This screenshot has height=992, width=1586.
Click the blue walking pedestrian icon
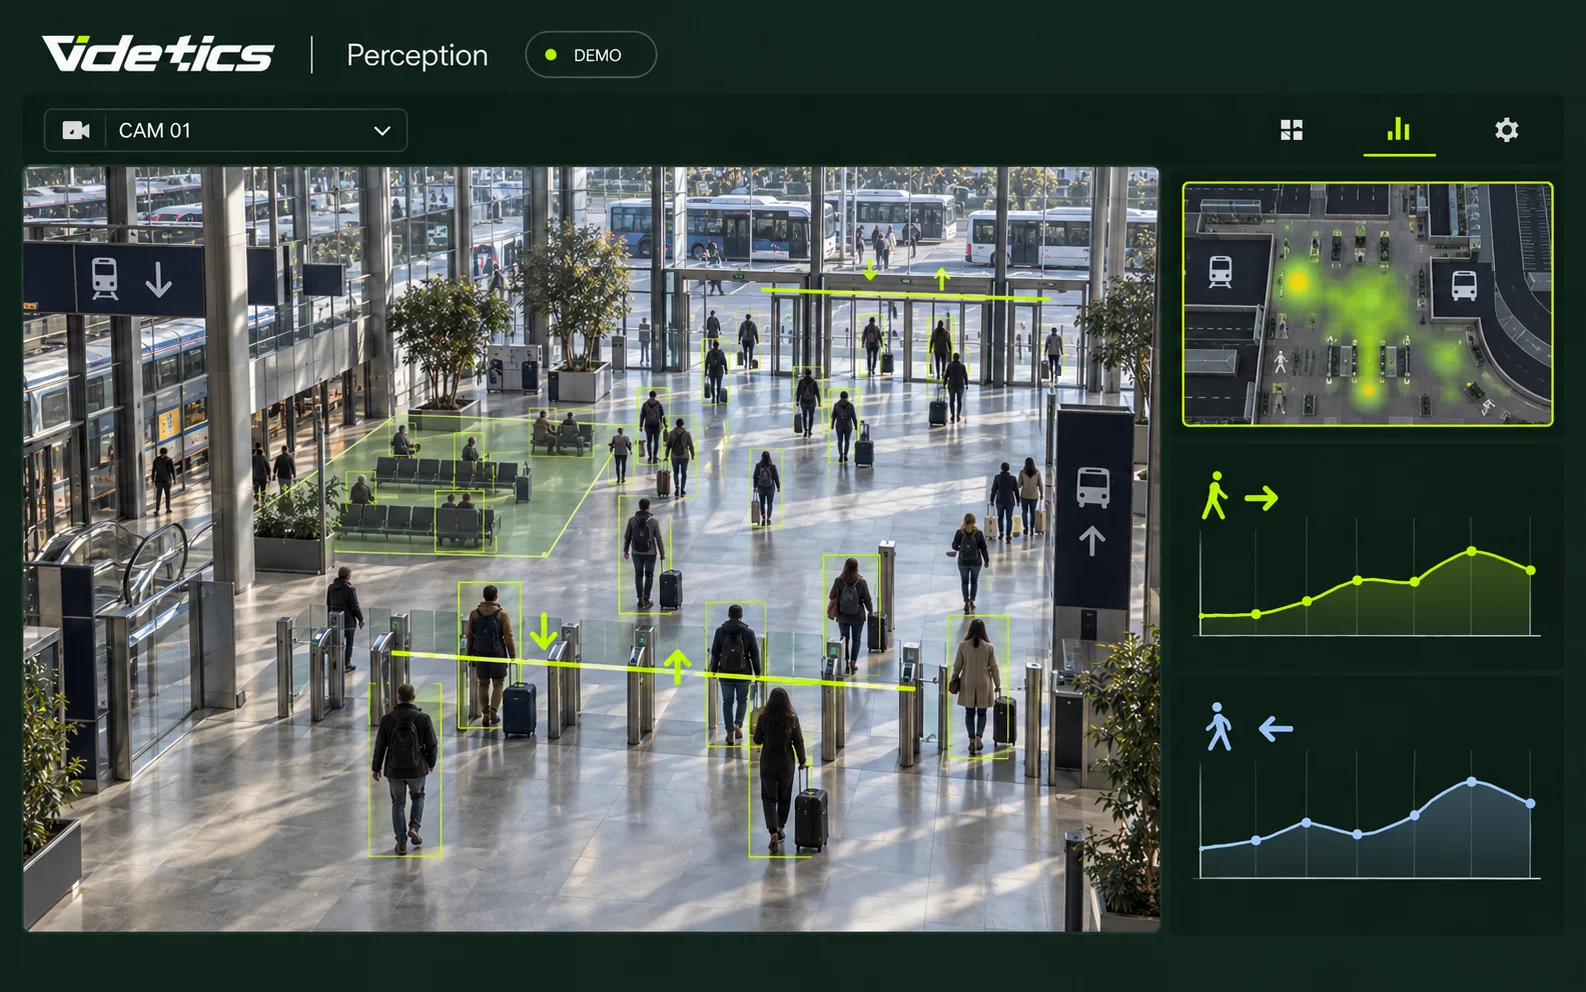(1218, 727)
